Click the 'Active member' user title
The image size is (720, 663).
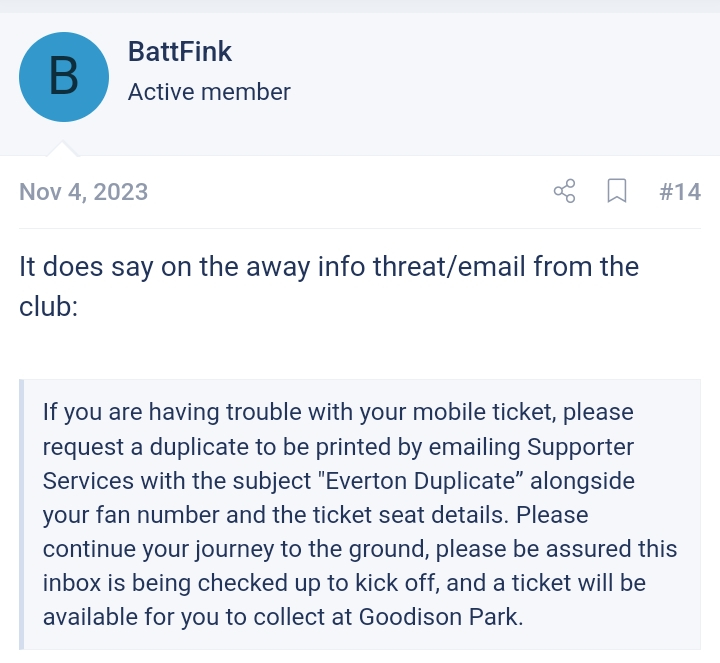coord(209,92)
